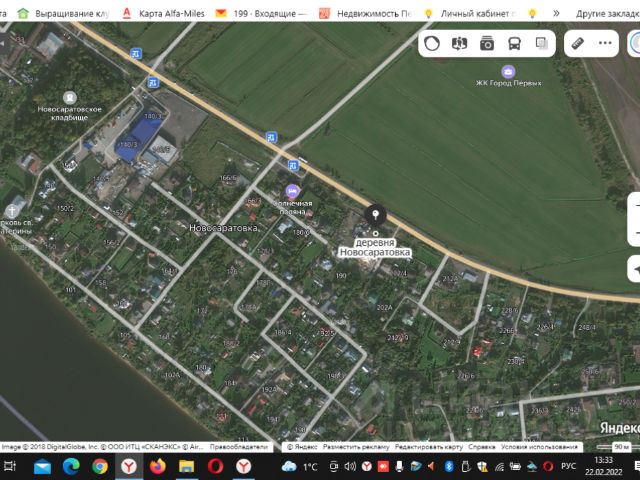Toggle the traffic layer icon
The height and width of the screenshot is (480, 640).
pyautogui.click(x=432, y=44)
